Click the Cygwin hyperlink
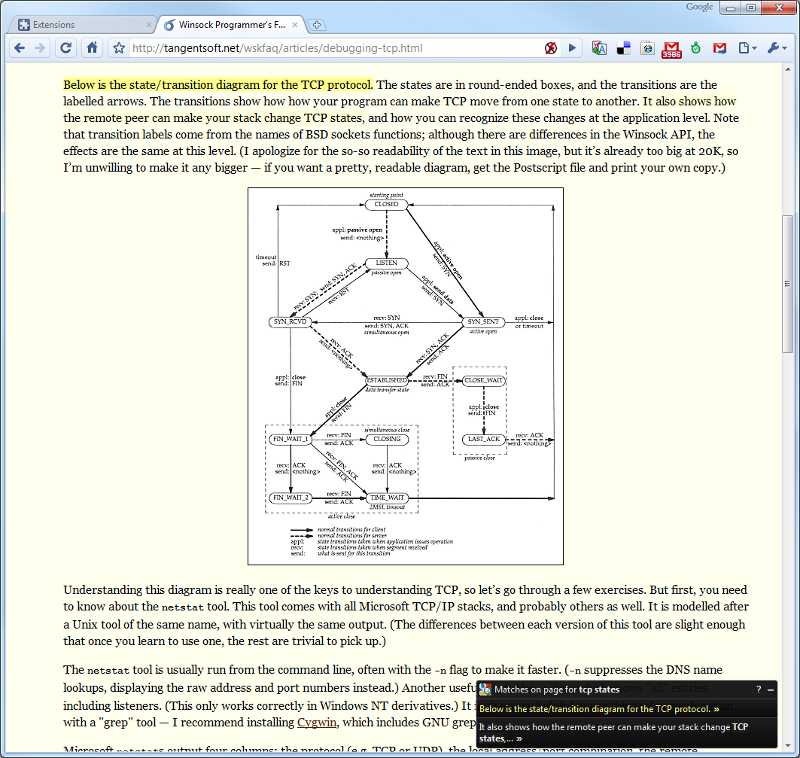Viewport: 800px width, 758px height. [x=317, y=722]
